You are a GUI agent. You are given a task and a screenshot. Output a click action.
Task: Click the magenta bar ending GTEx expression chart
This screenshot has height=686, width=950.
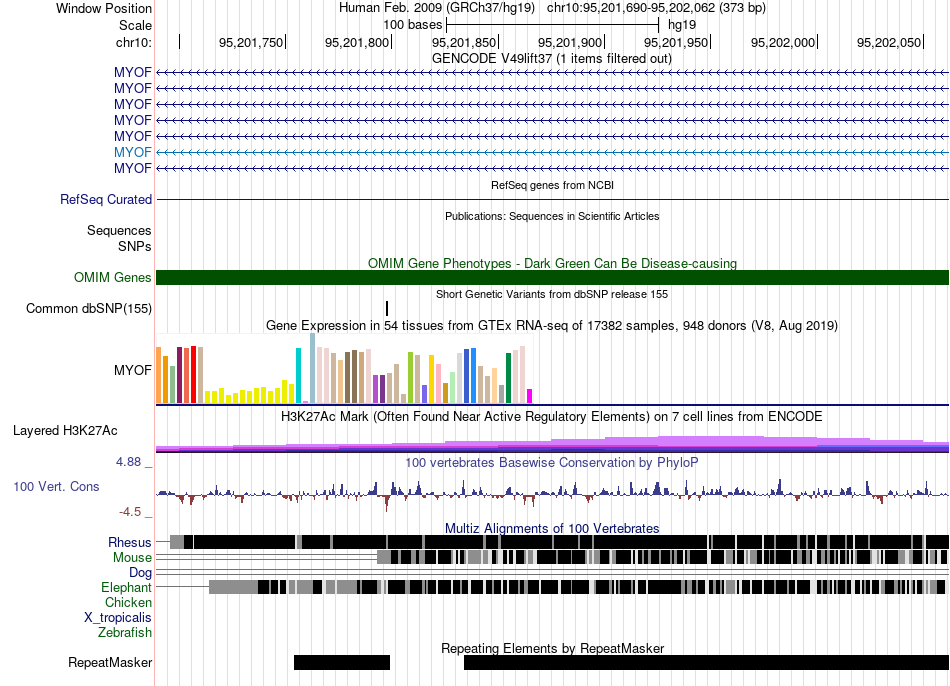pyautogui.click(x=530, y=396)
